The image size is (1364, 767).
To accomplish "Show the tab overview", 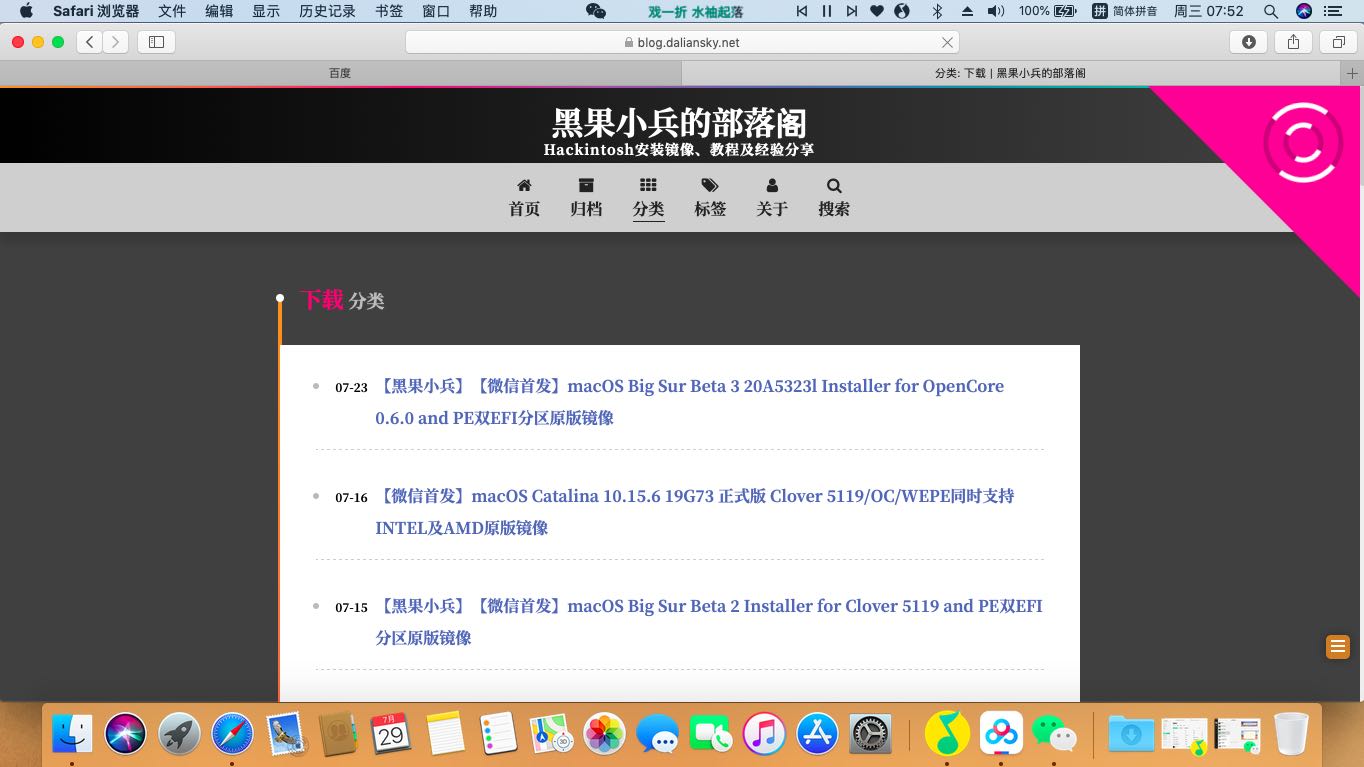I will coord(1338,42).
